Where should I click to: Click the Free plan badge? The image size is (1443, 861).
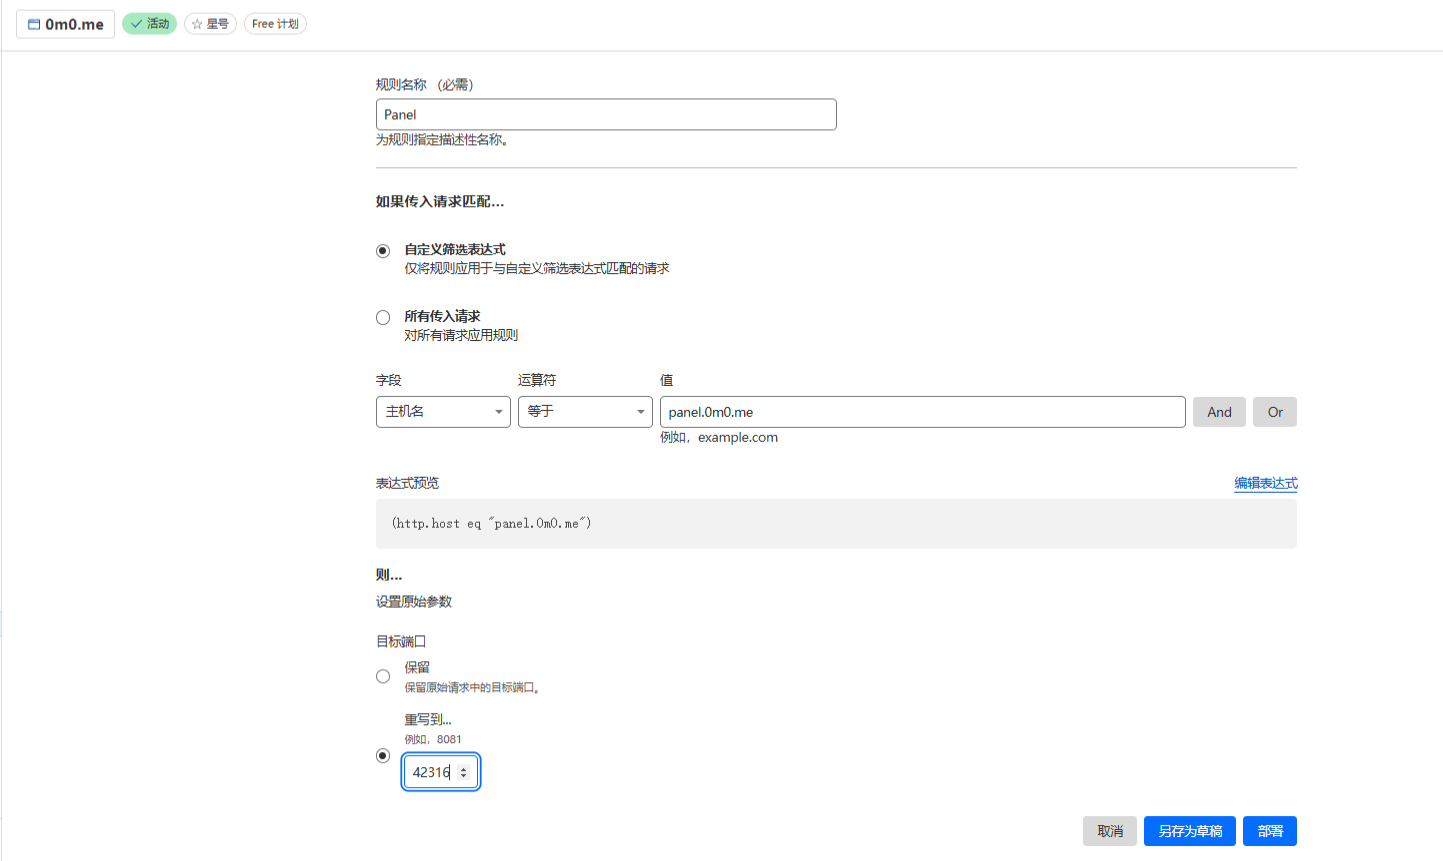(275, 24)
